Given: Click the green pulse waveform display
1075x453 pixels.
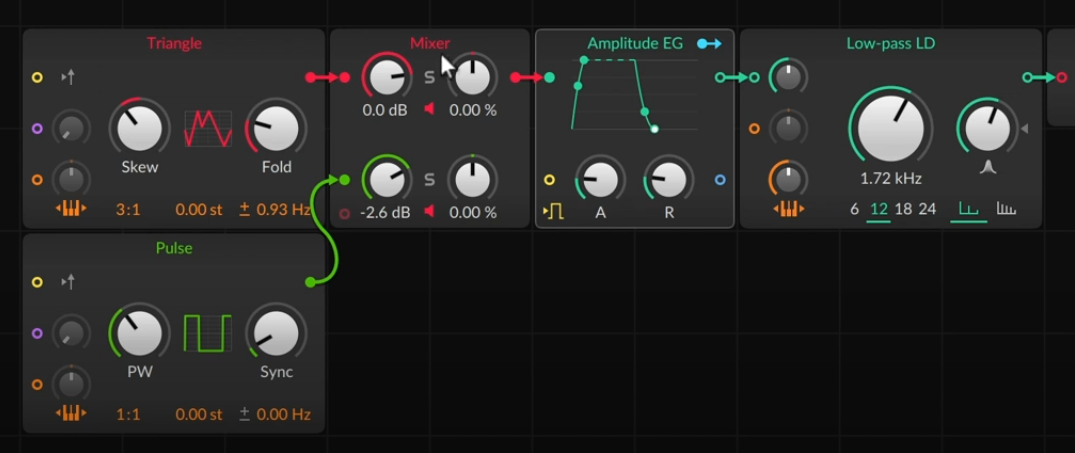Looking at the screenshot, I should pos(207,333).
